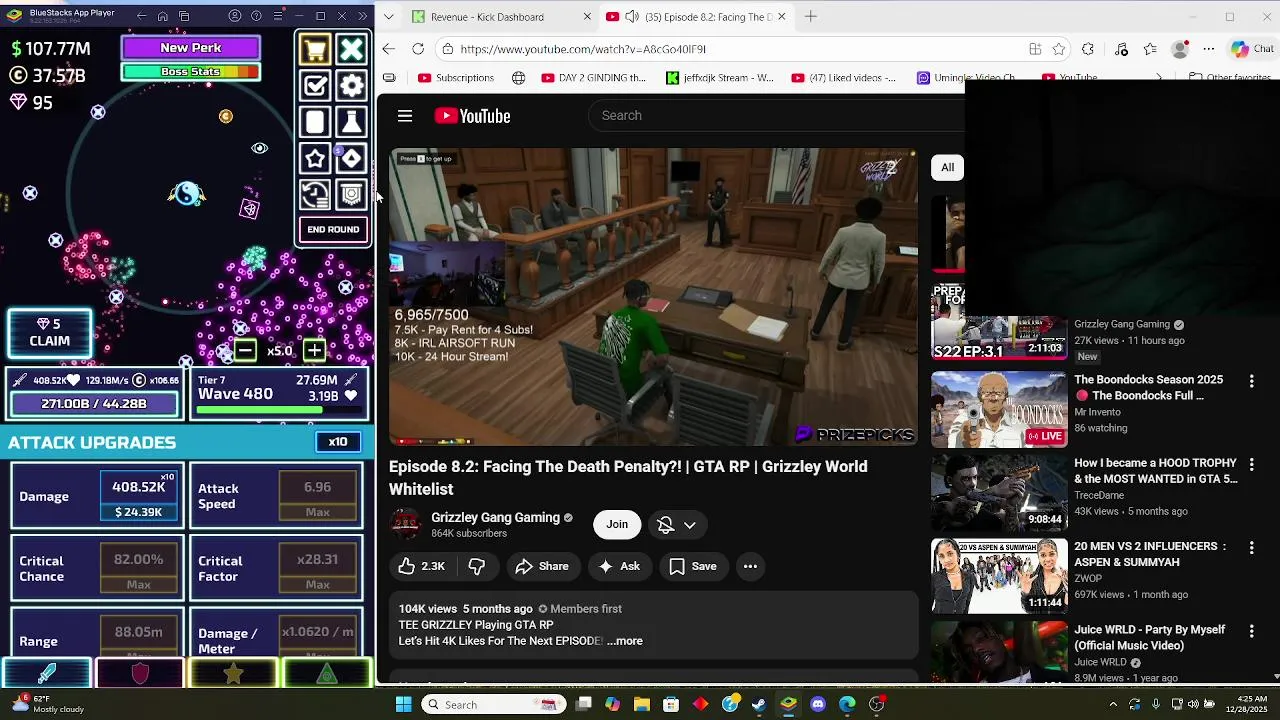This screenshot has width=1280, height=720.
Task: Open the banner guild icon in game
Action: click(x=351, y=194)
